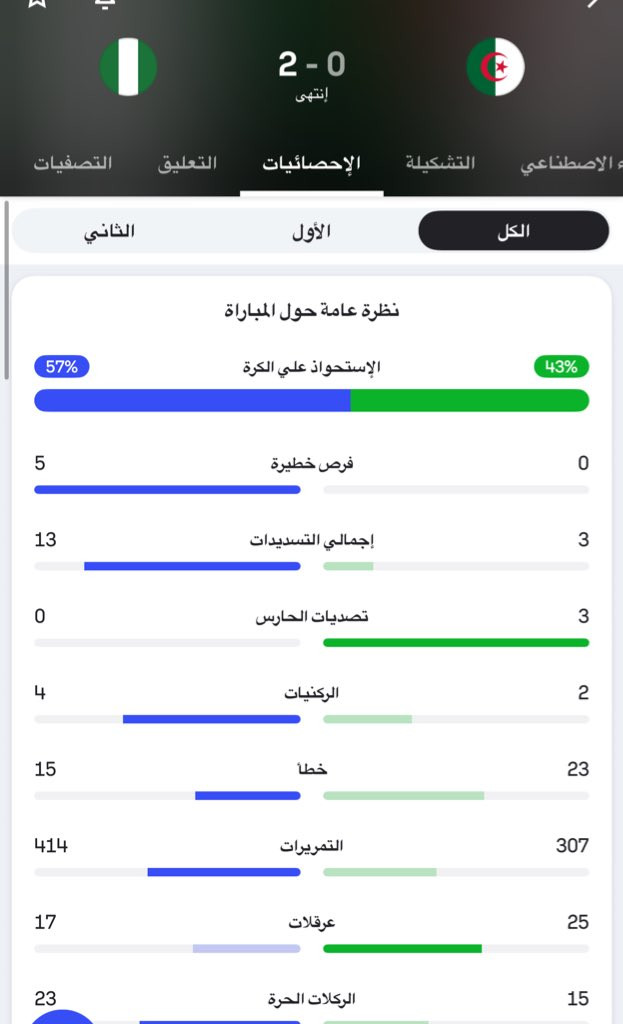Tap the blue floating circle button
Screen dimensions: 623x1024
(x=62, y=1014)
